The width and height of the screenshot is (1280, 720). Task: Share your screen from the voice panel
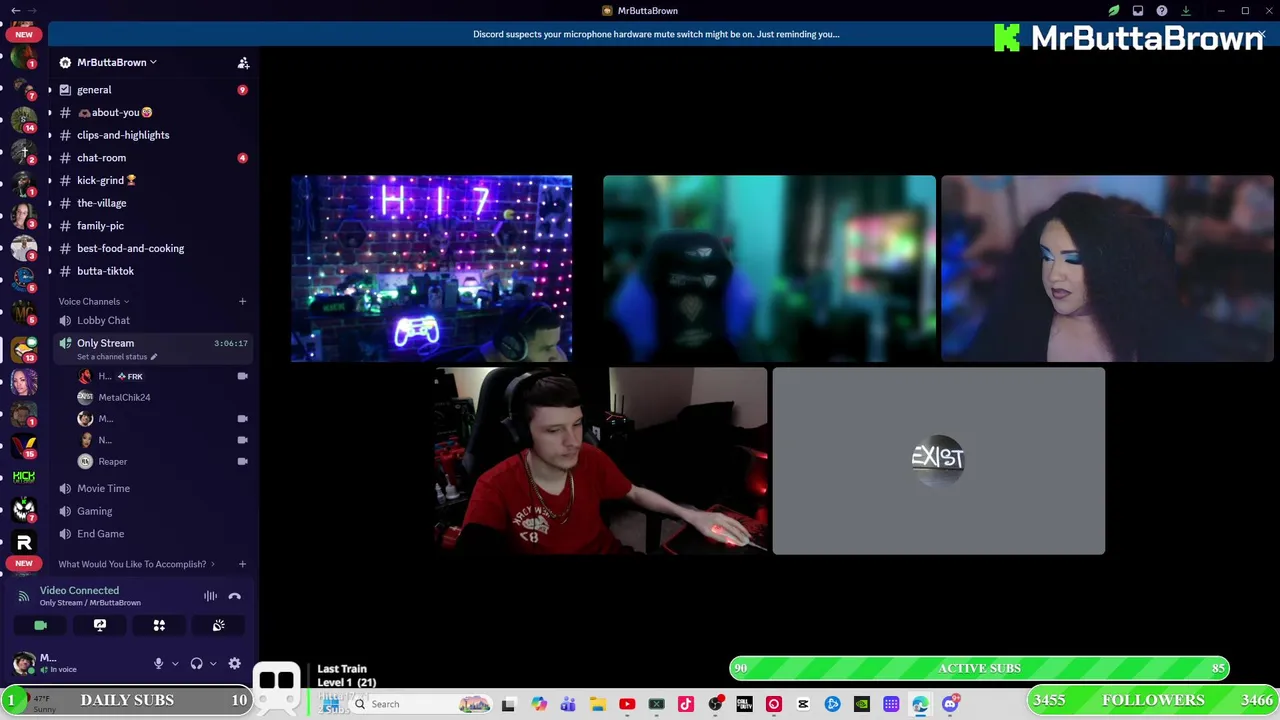pyautogui.click(x=100, y=625)
